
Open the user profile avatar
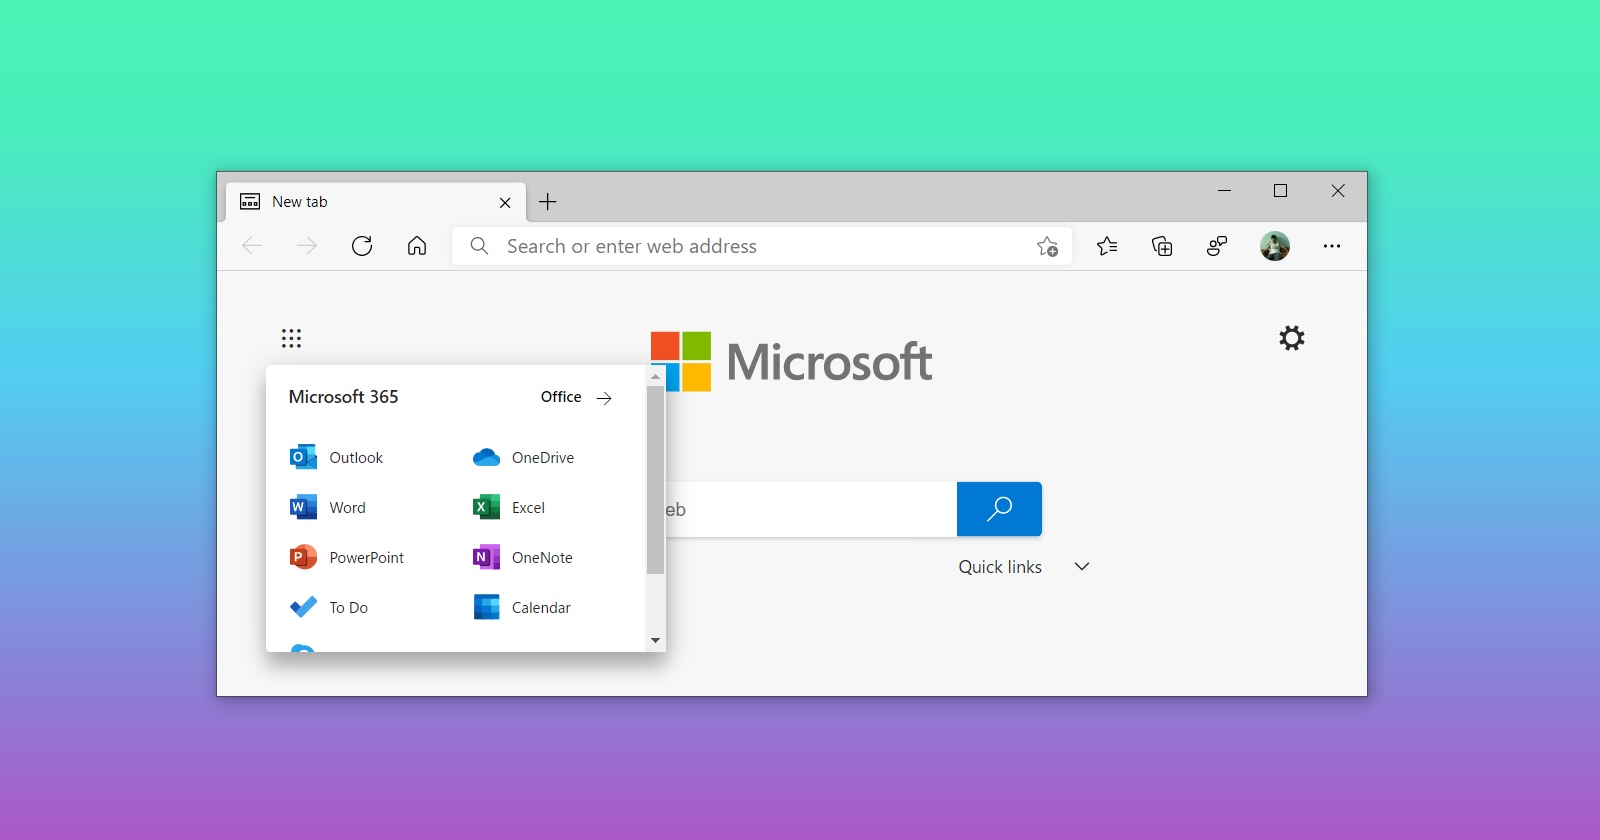coord(1275,246)
